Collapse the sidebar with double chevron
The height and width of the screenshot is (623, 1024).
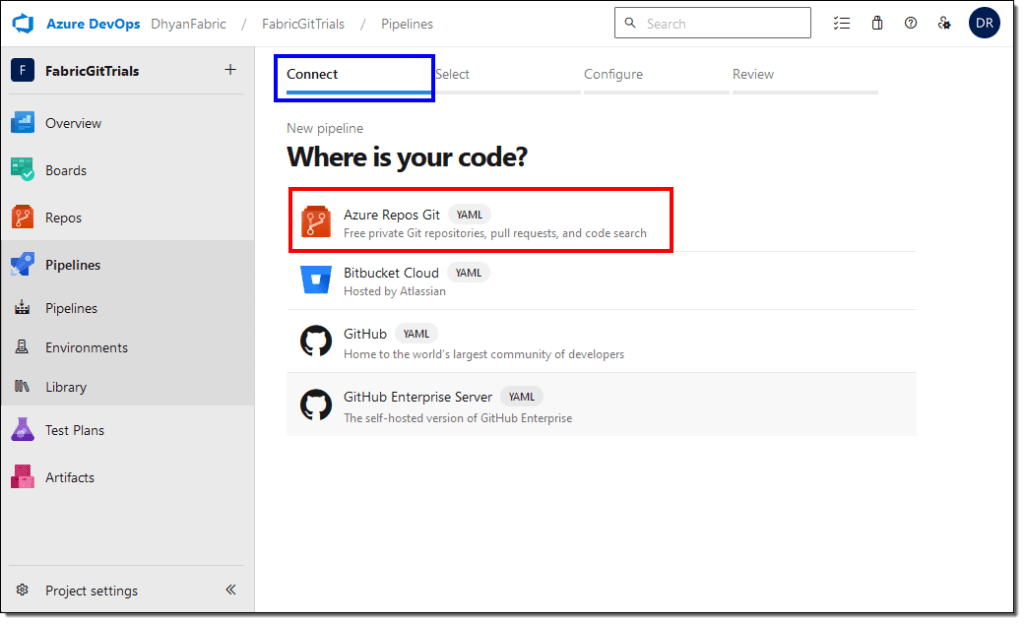click(230, 590)
